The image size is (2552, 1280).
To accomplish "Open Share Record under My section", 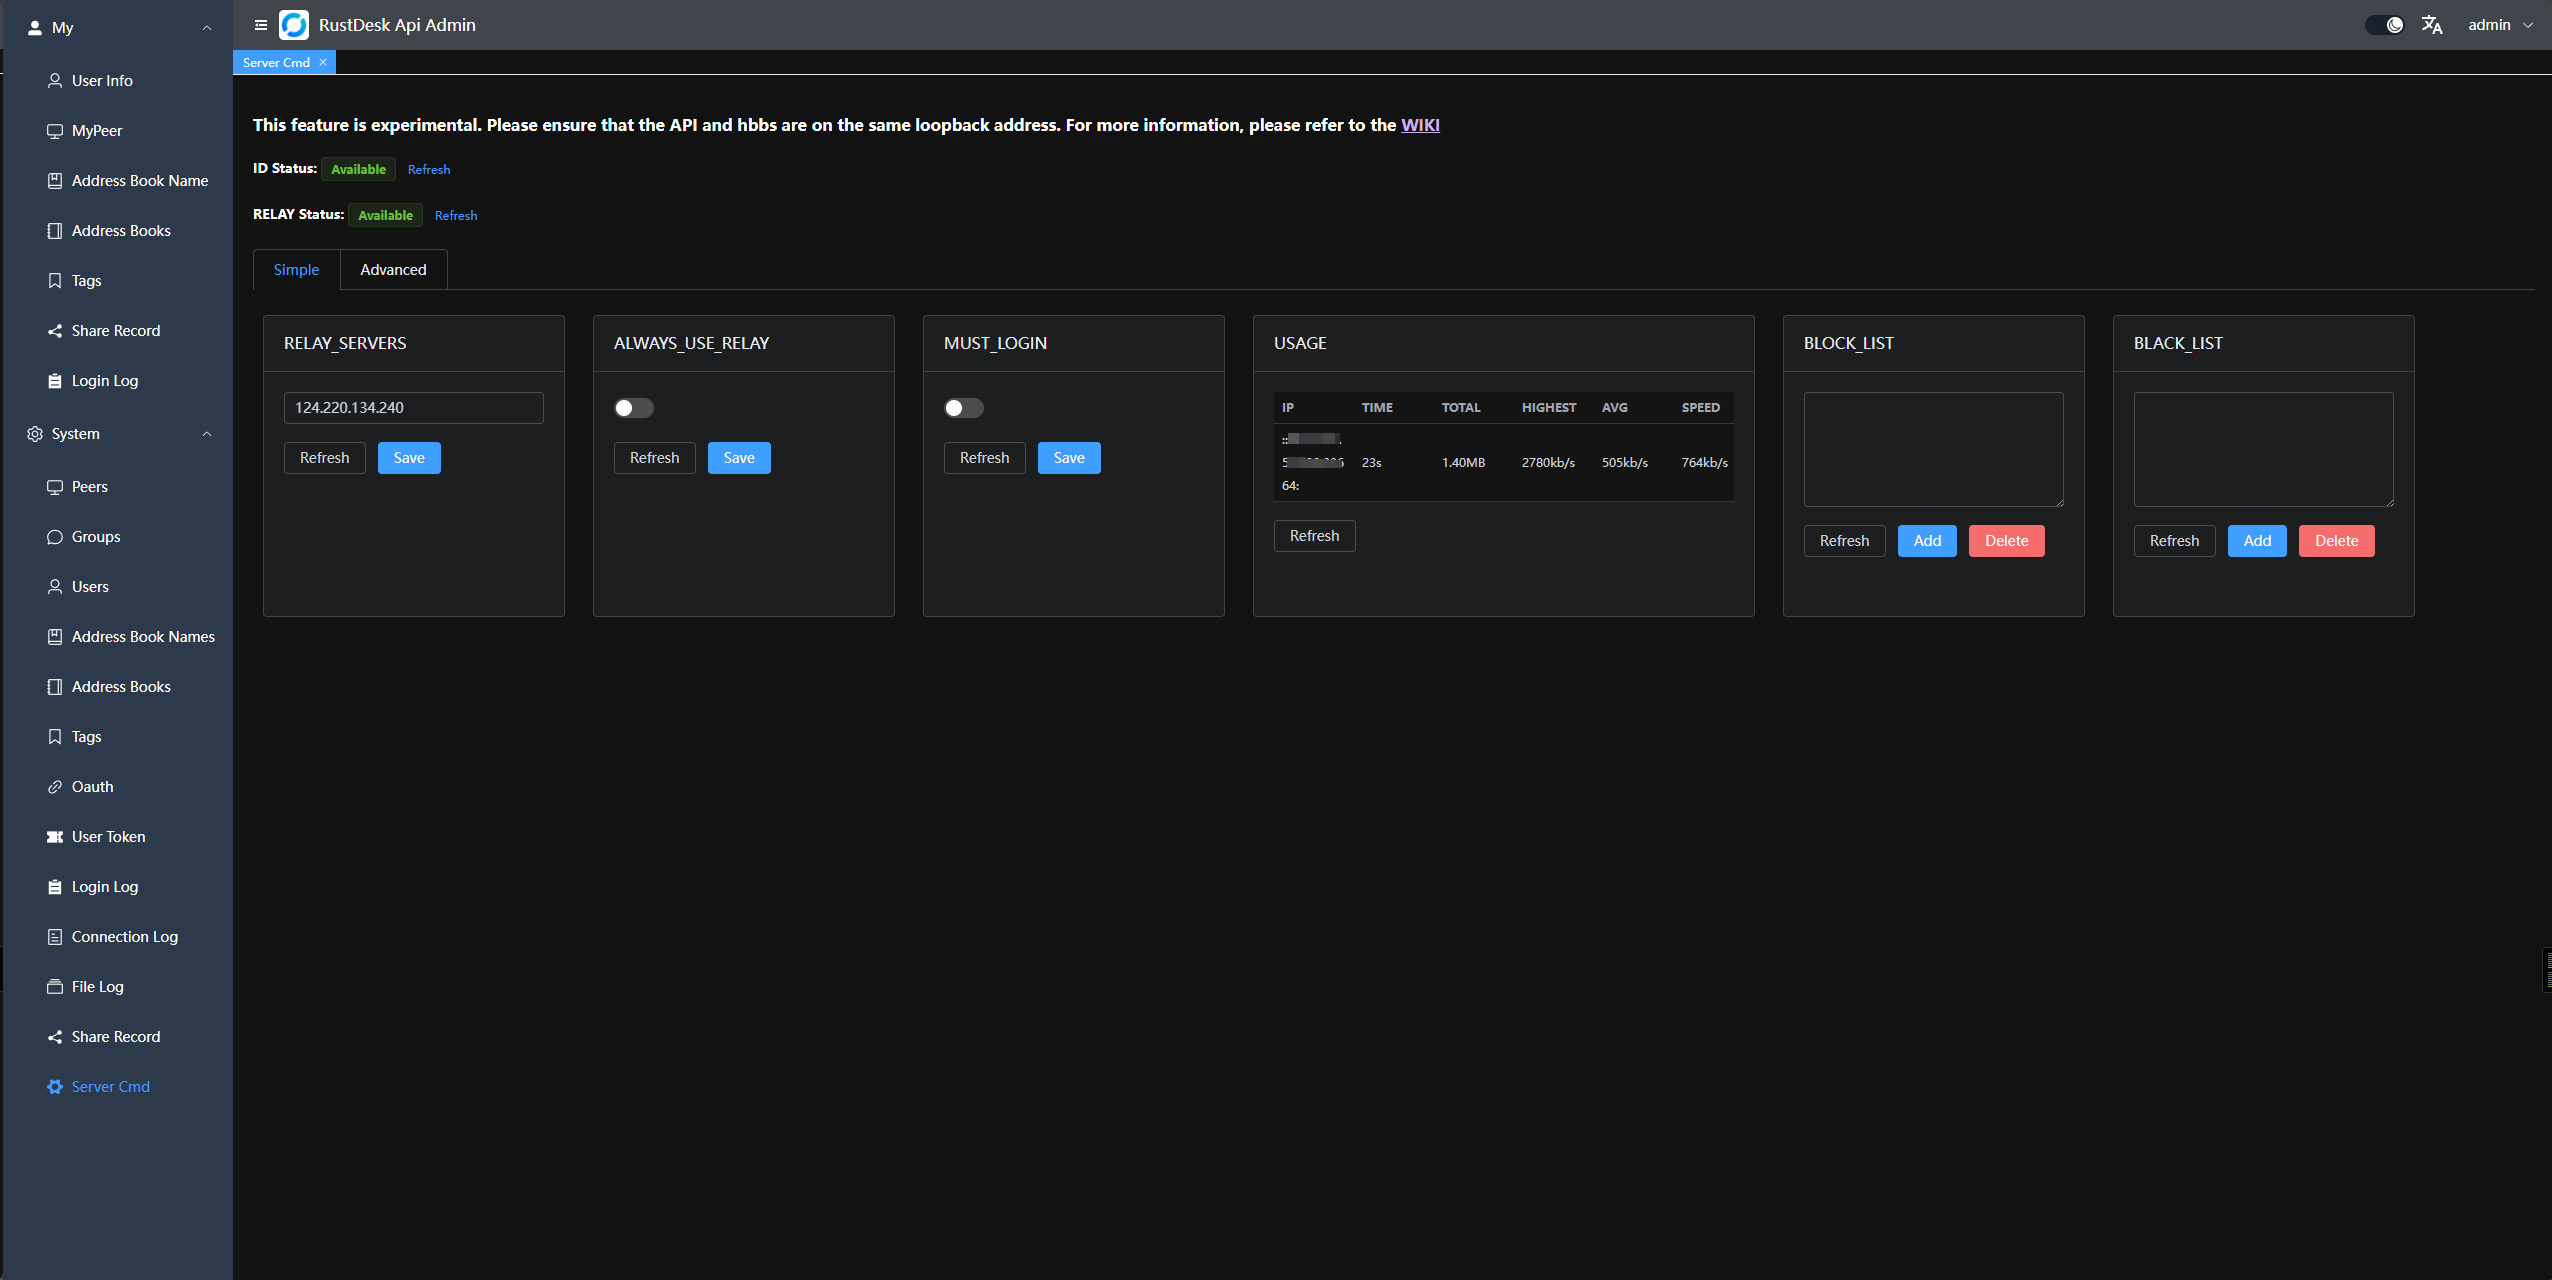I will click(115, 331).
